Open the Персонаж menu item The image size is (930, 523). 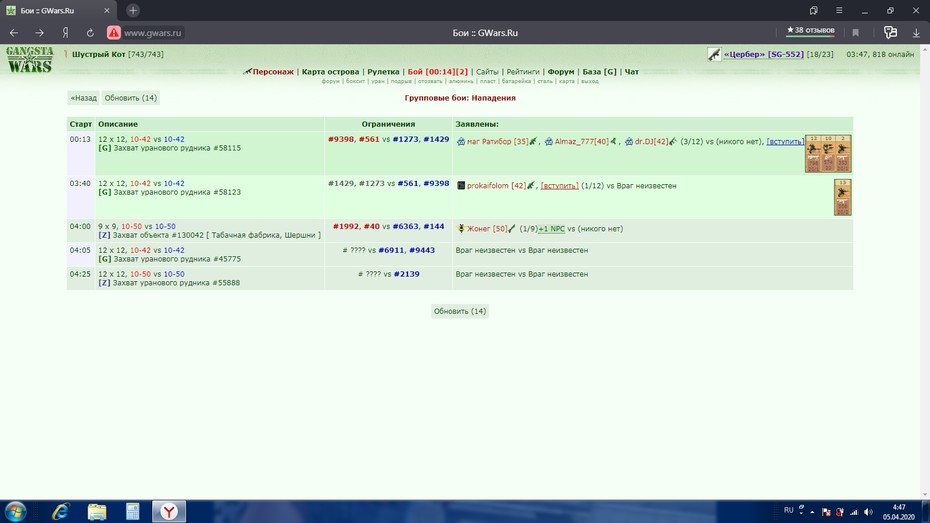pyautogui.click(x=273, y=72)
